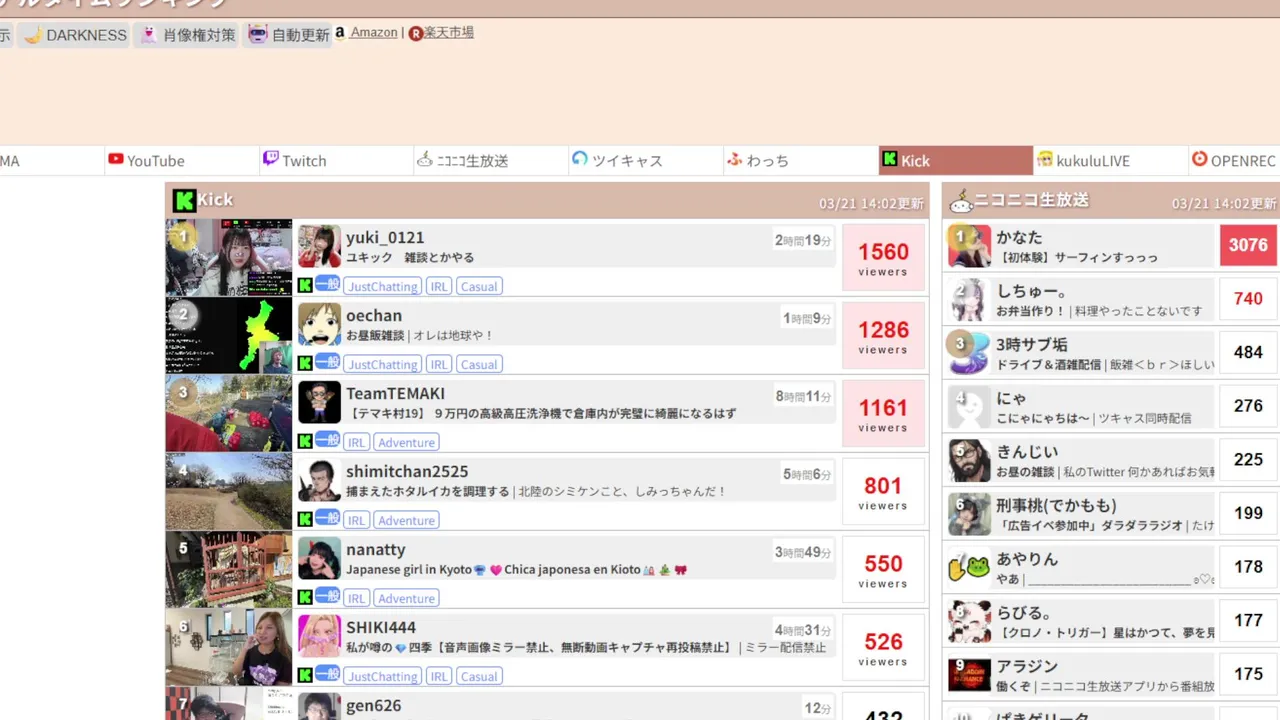Viewport: 1280px width, 720px height.
Task: Click nanatty avatar icon
Action: [x=319, y=558]
